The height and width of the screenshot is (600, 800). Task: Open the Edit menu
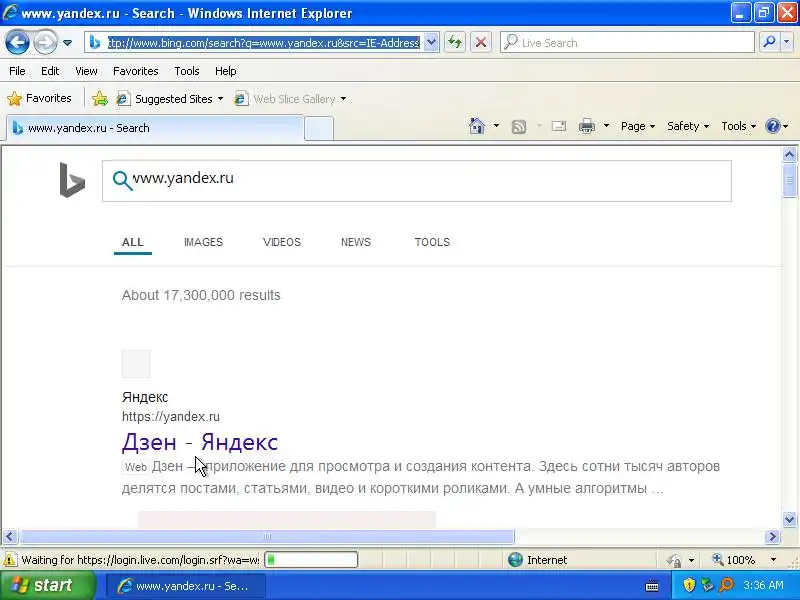tap(50, 71)
